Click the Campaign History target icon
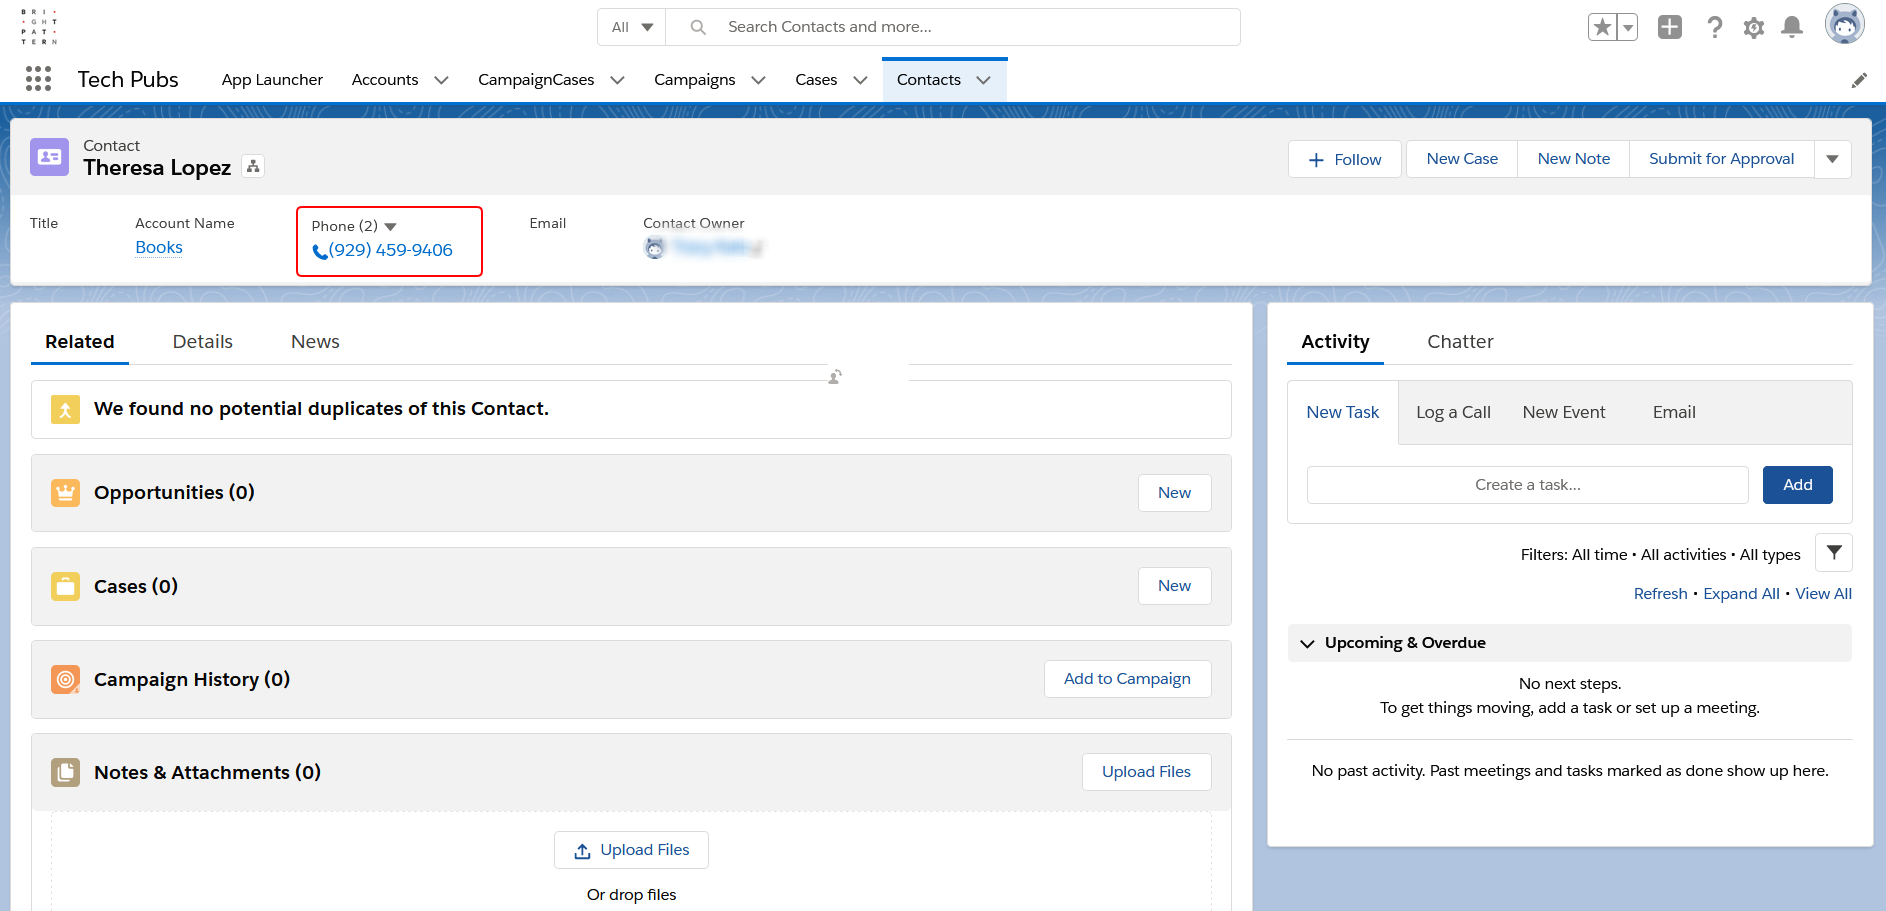 click(65, 680)
